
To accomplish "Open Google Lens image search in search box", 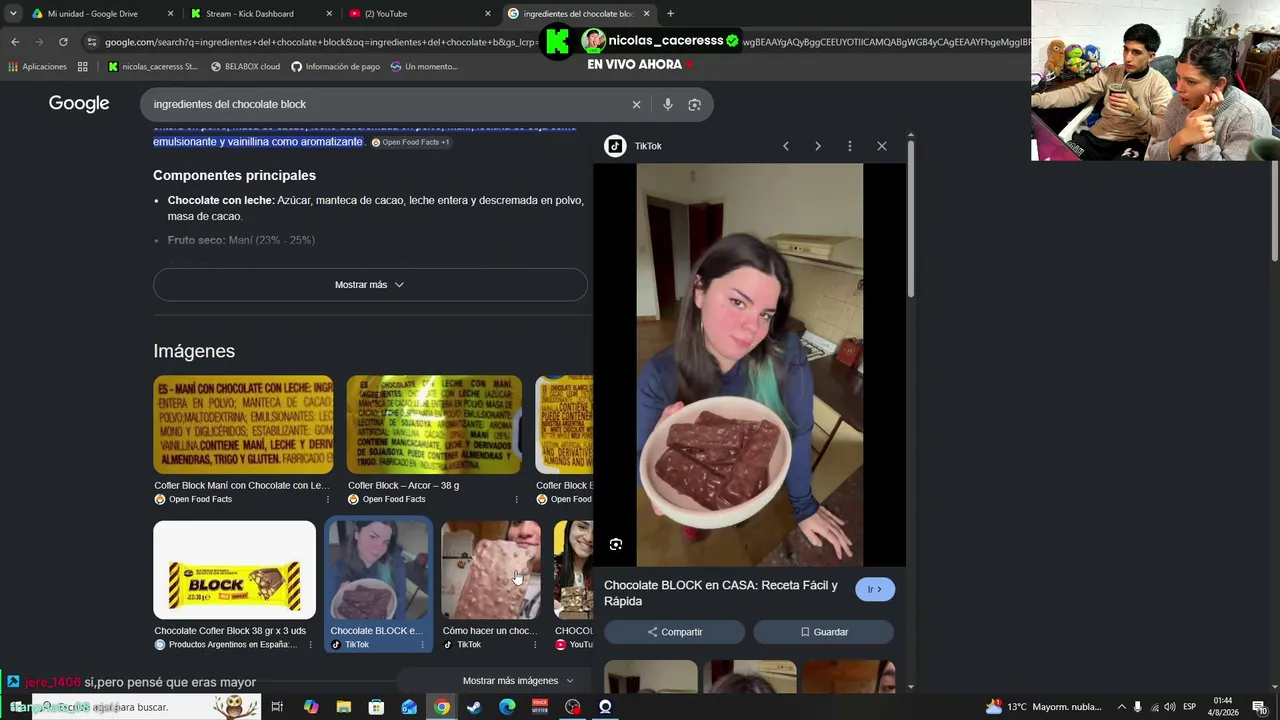I will [x=695, y=104].
